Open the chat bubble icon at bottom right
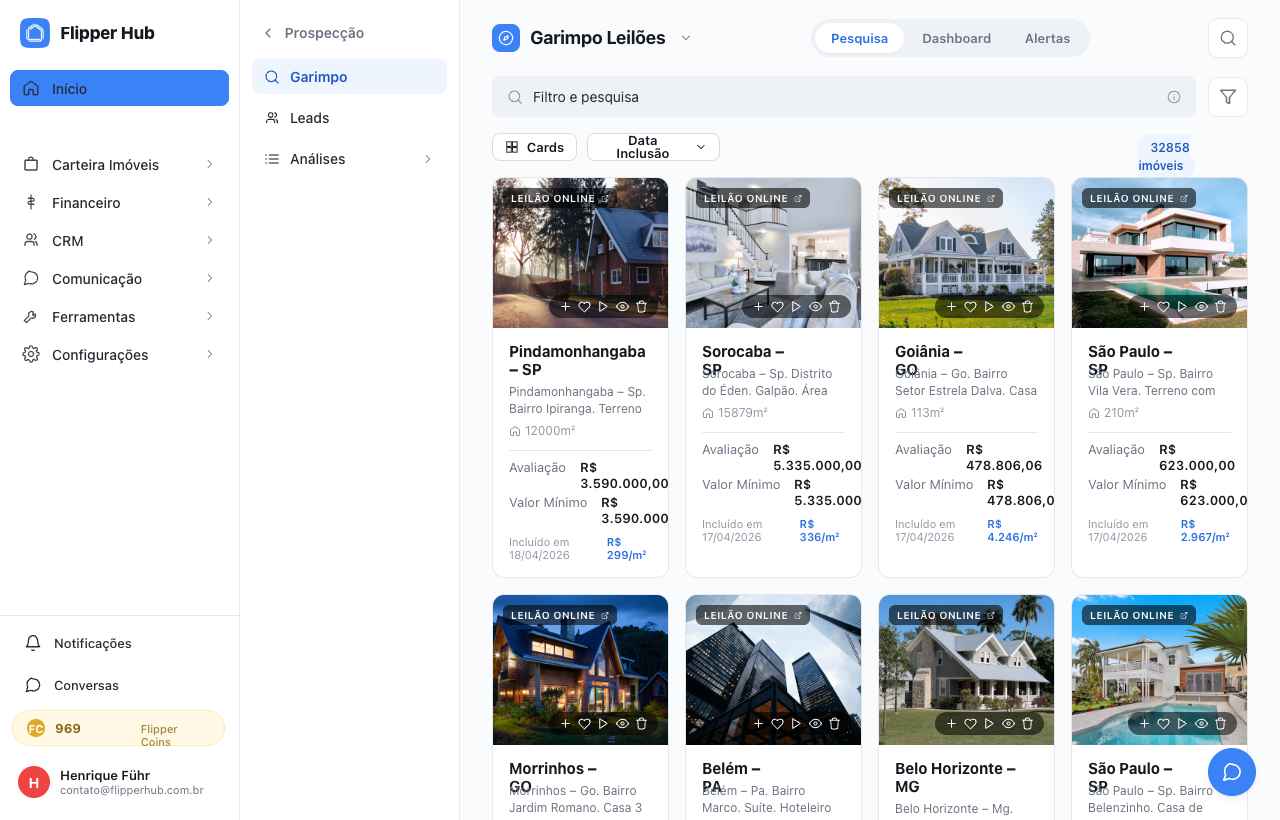 (1232, 771)
